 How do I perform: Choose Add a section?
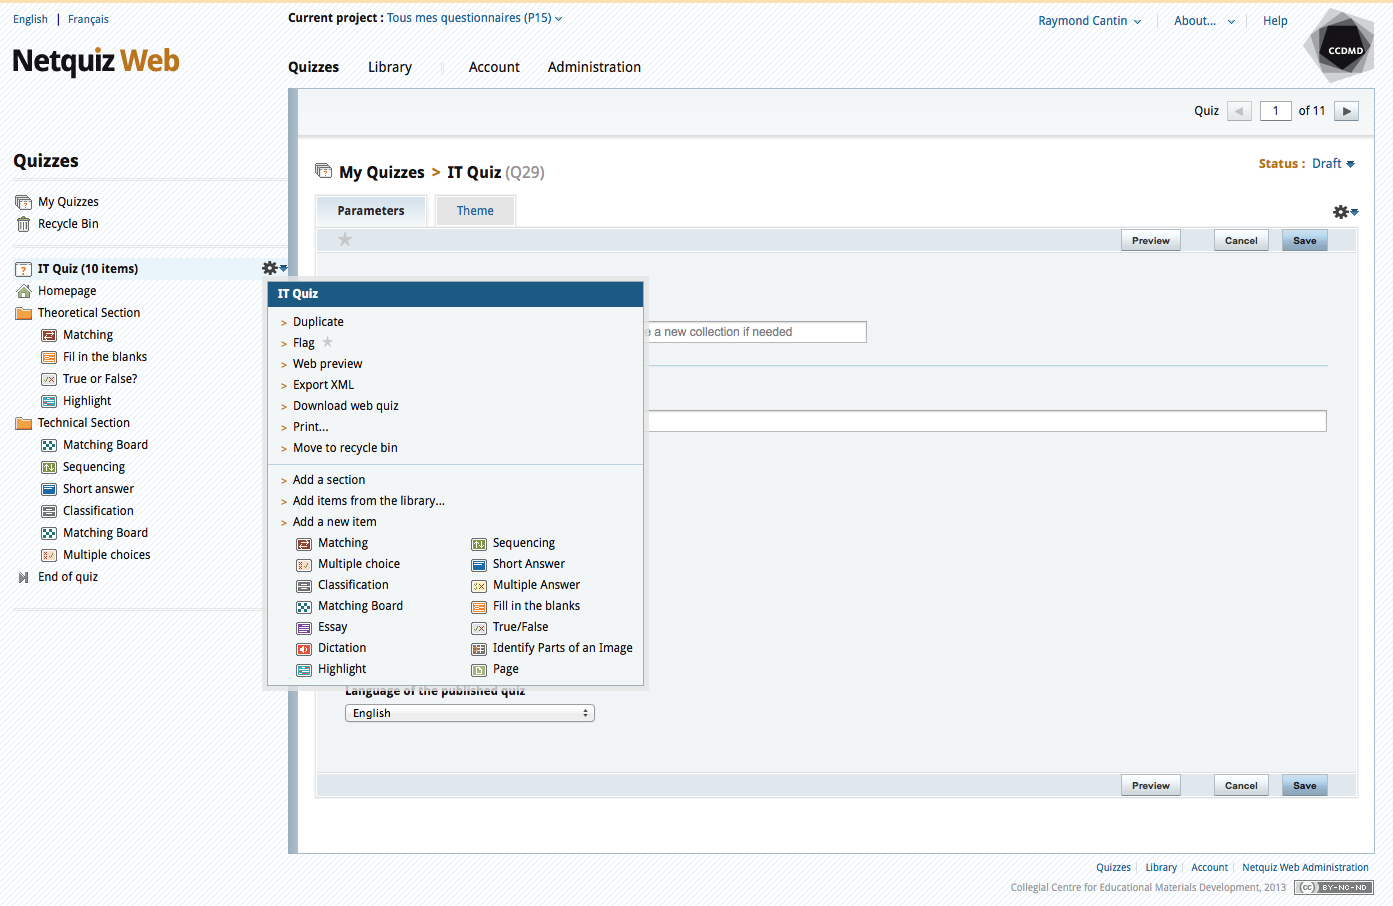pos(329,480)
